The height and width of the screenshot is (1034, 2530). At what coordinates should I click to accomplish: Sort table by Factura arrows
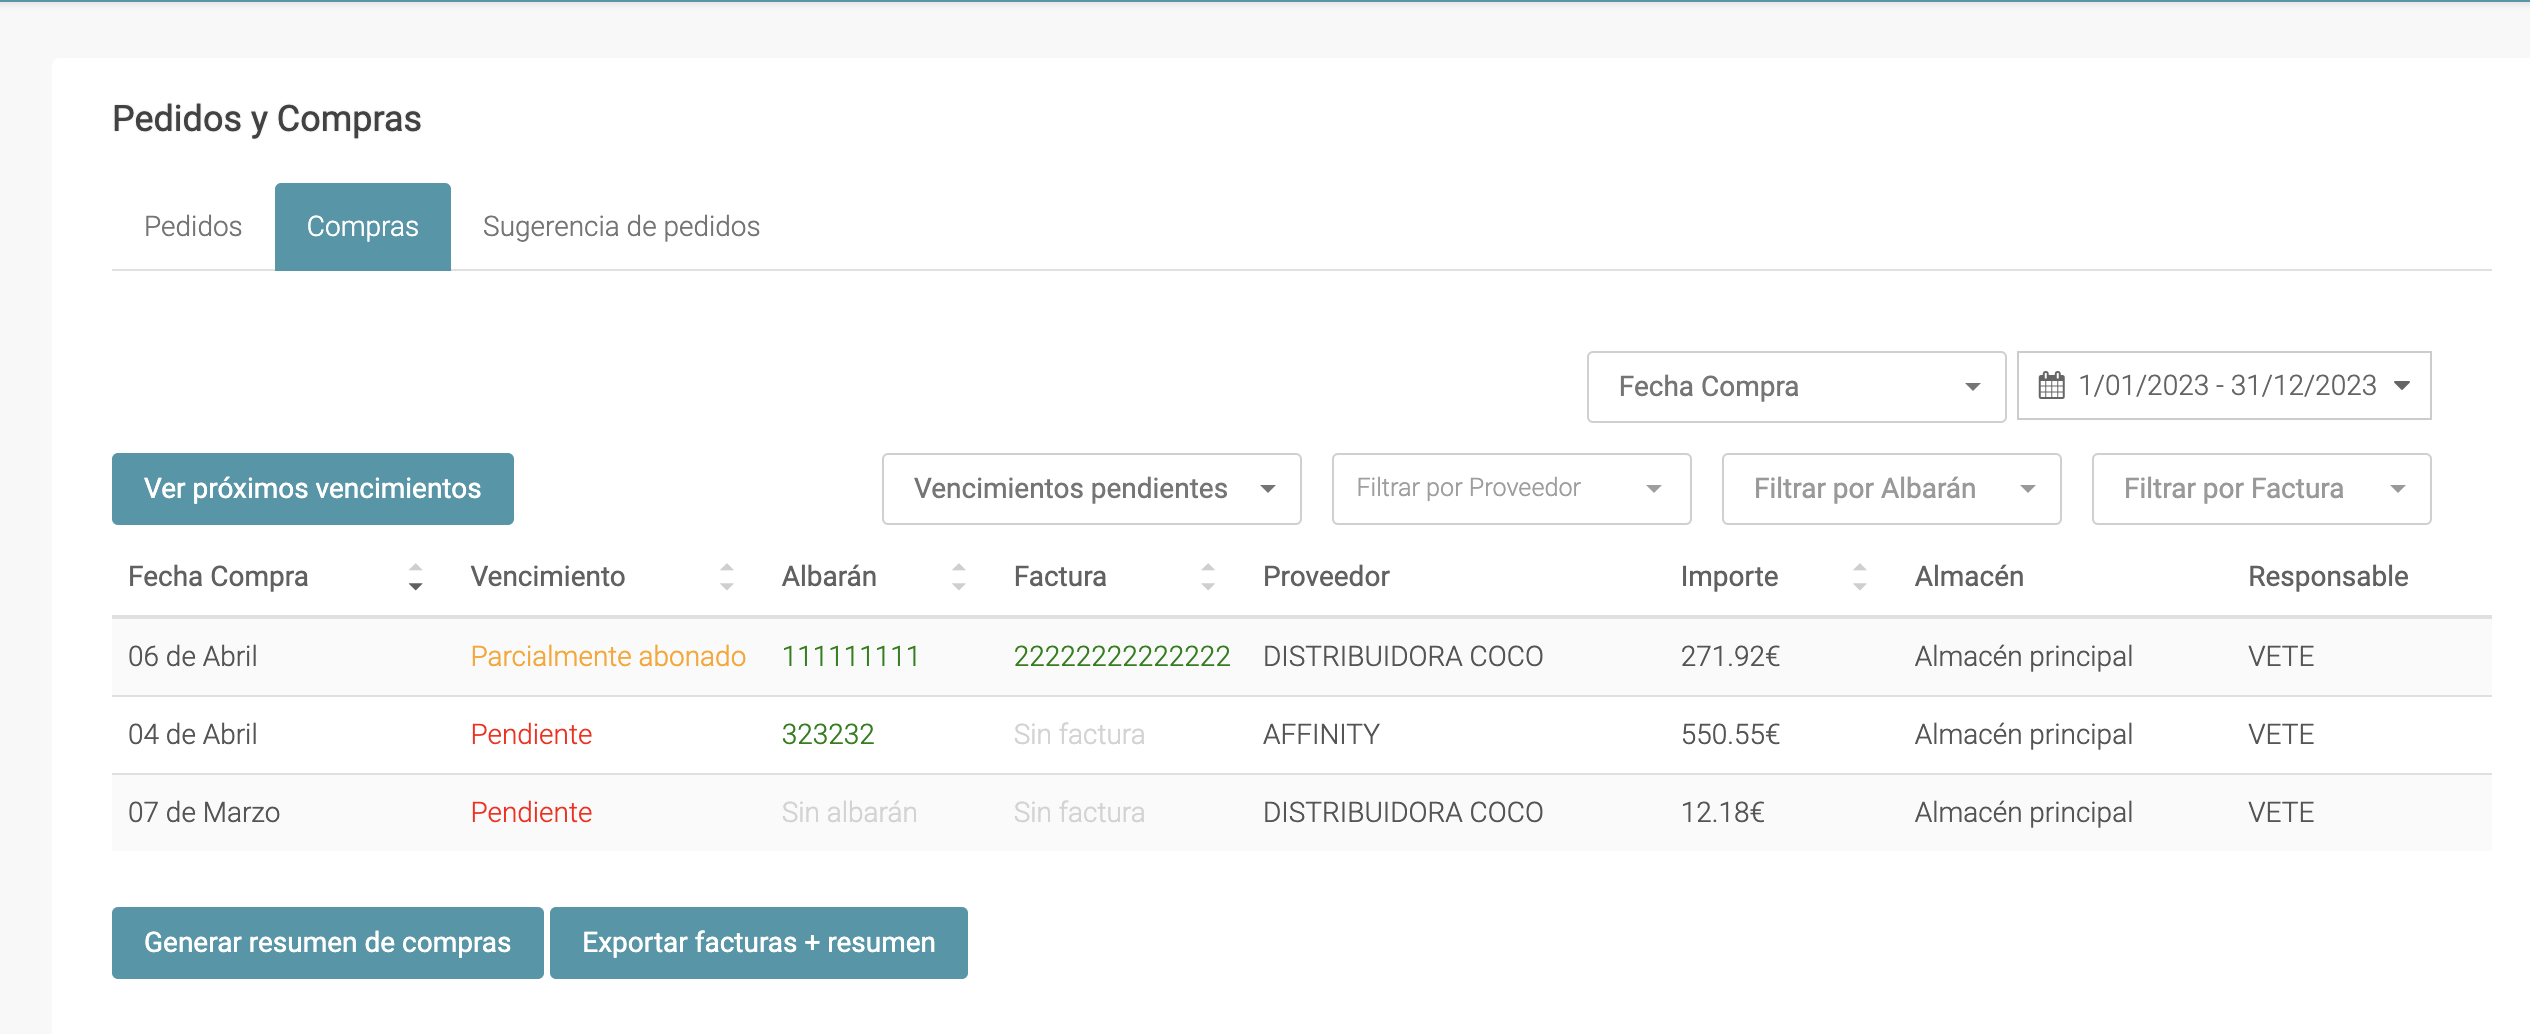[1208, 577]
